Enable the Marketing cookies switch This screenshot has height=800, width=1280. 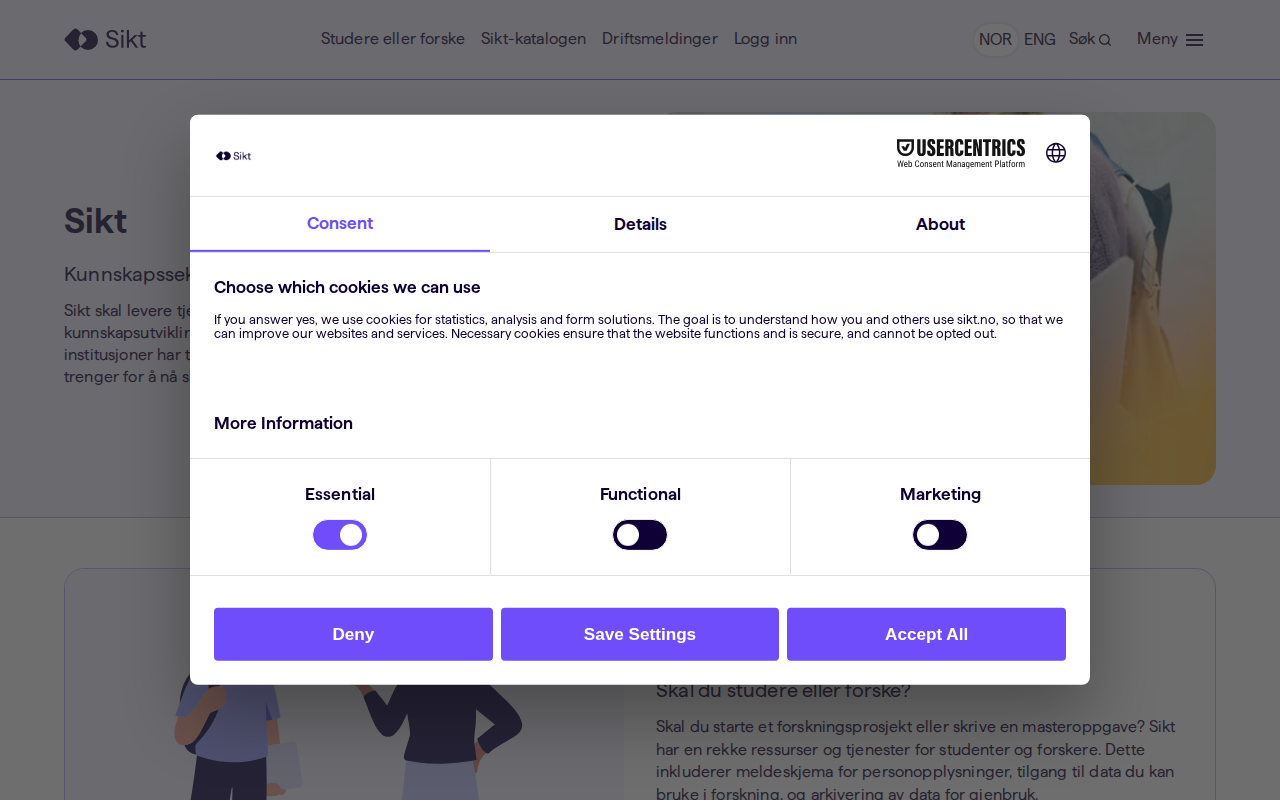click(940, 535)
